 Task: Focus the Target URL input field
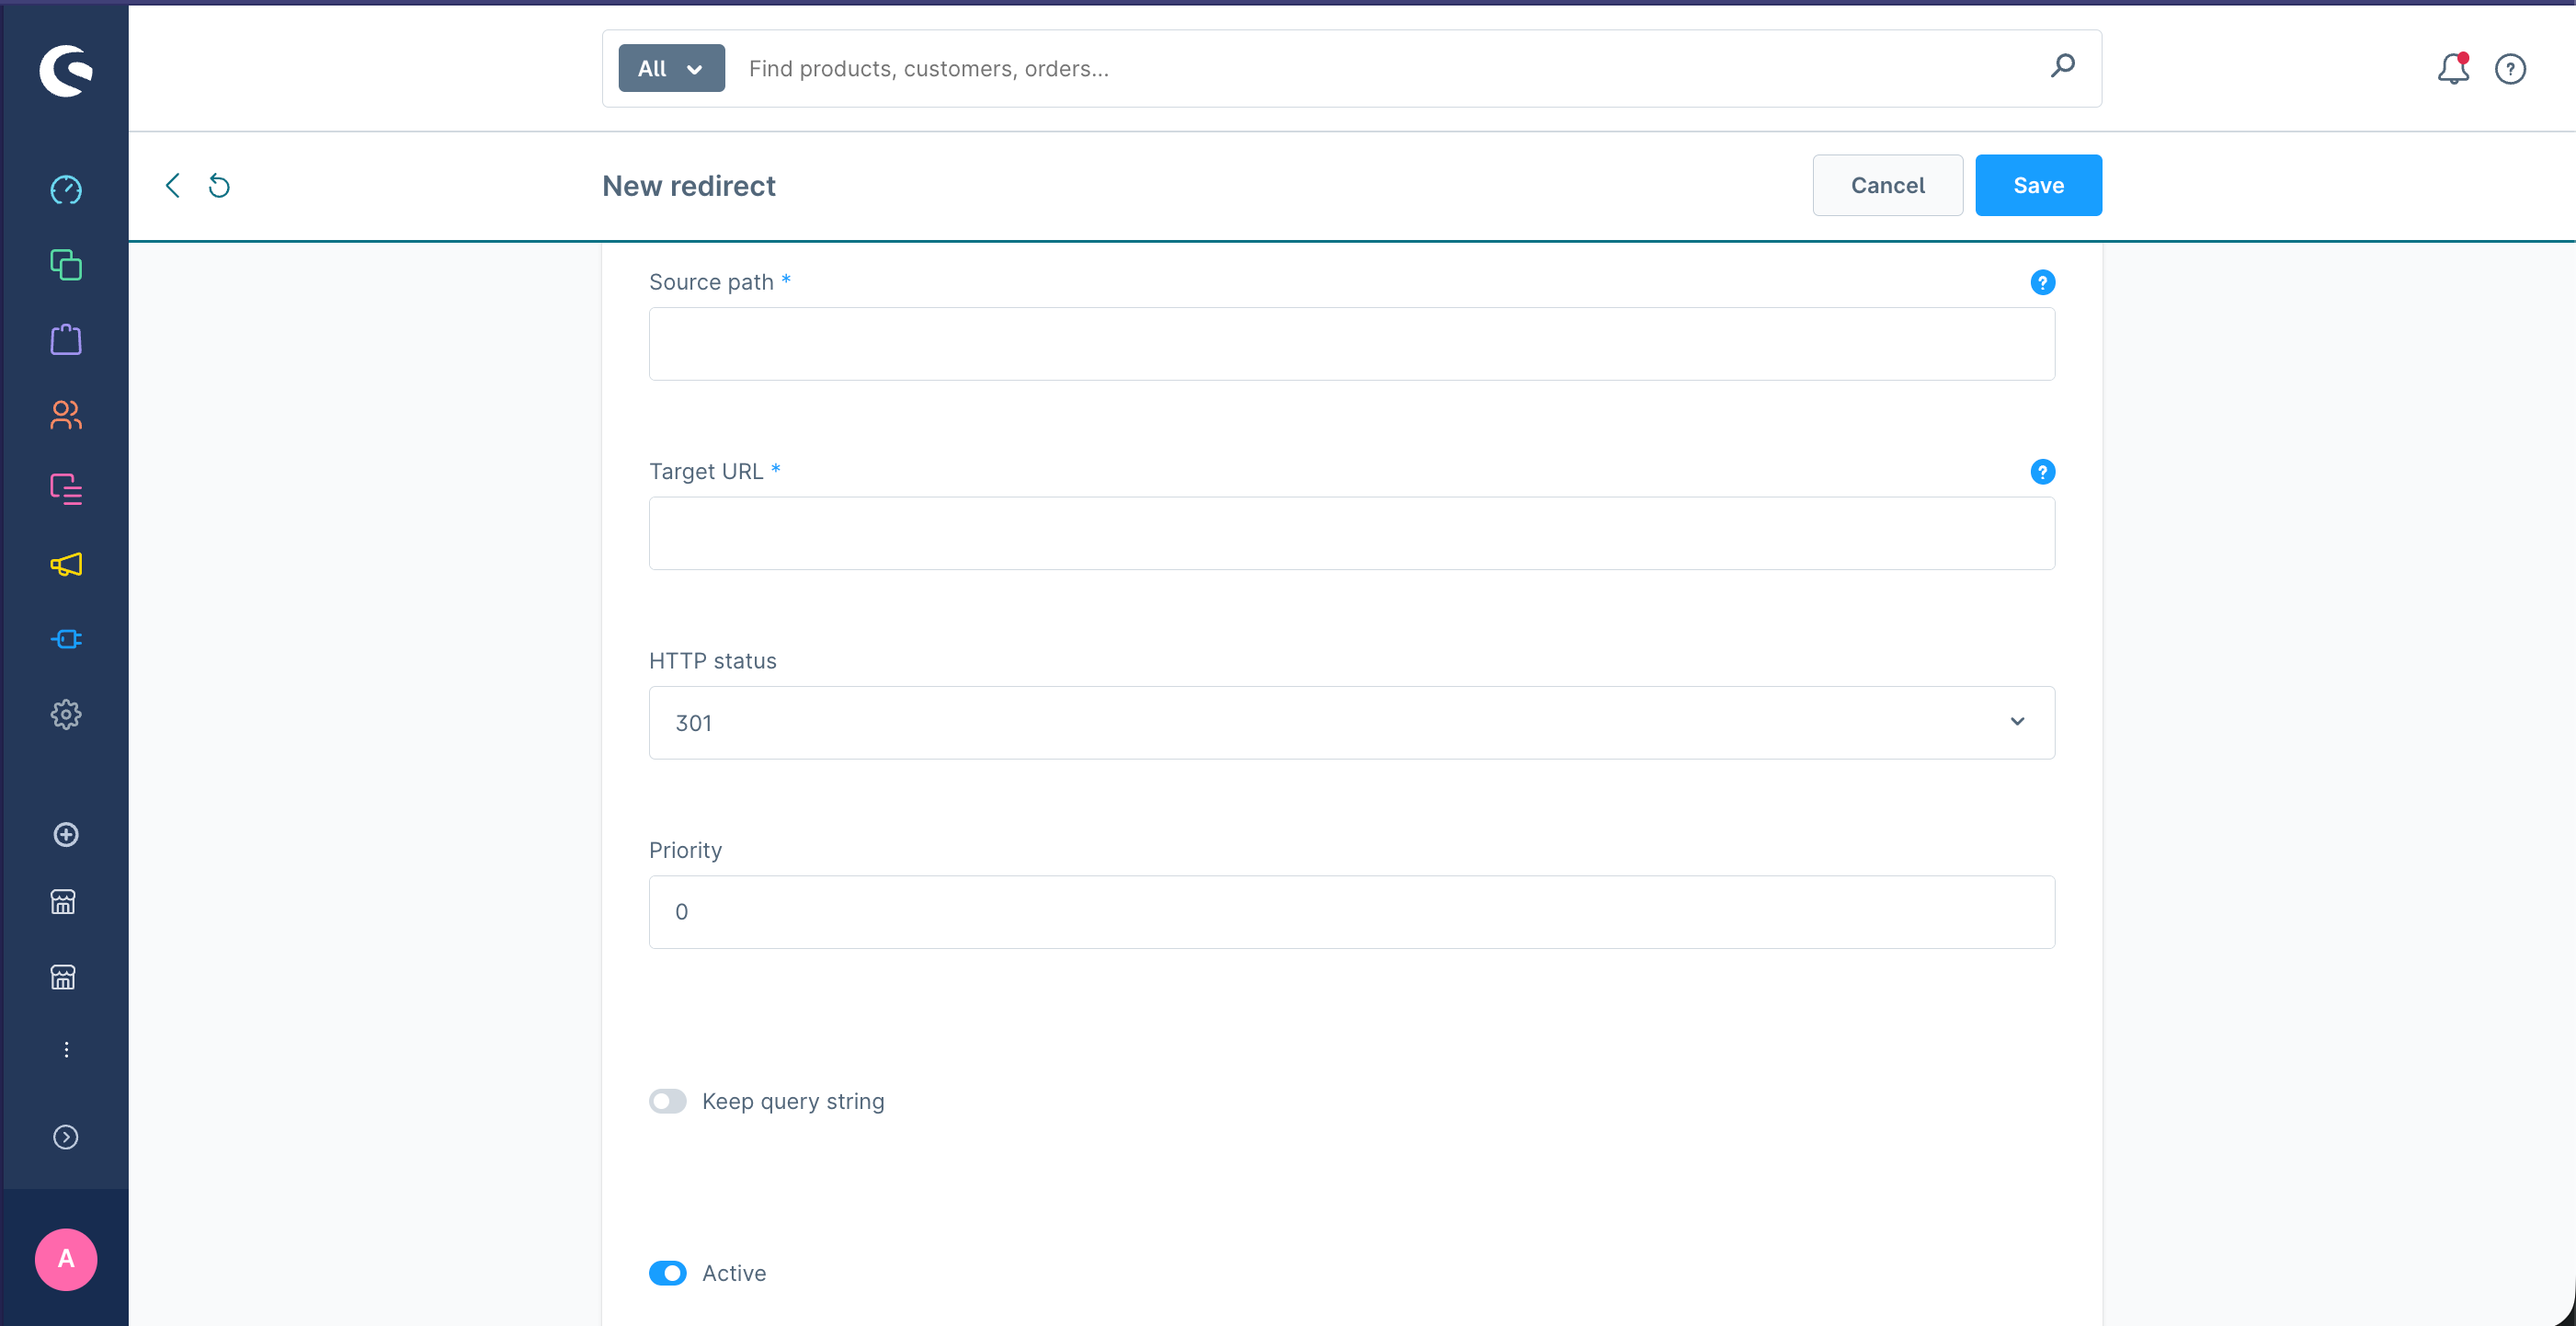click(1352, 533)
